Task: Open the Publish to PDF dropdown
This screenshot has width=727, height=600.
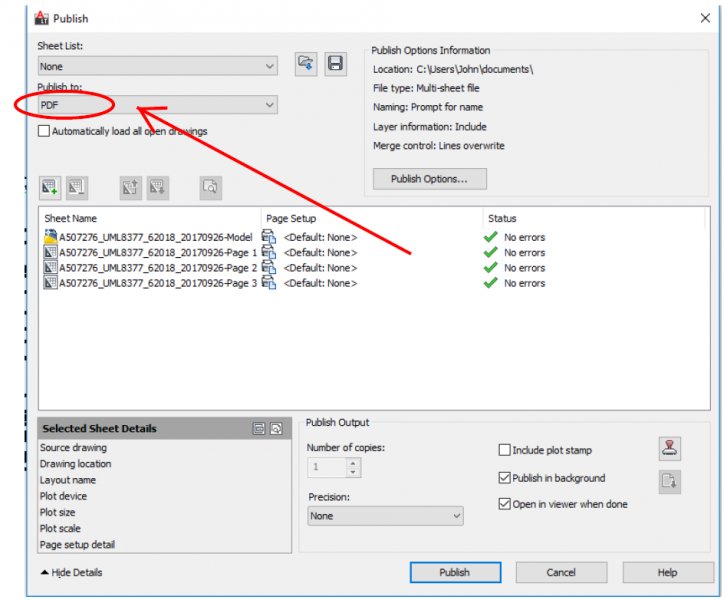Action: pyautogui.click(x=158, y=105)
